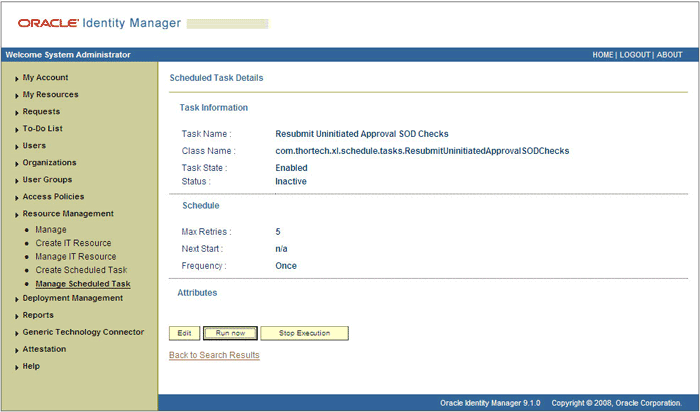700x412 pixels.
Task: Expand the Users arrow
Action: click(x=17, y=146)
